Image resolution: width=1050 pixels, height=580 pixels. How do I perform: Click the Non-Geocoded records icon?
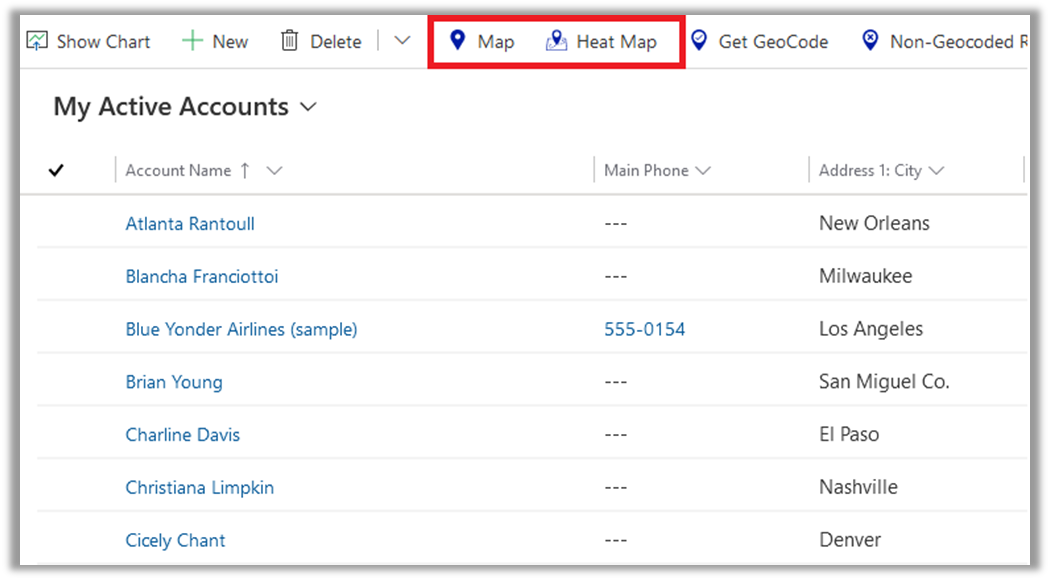click(x=870, y=41)
